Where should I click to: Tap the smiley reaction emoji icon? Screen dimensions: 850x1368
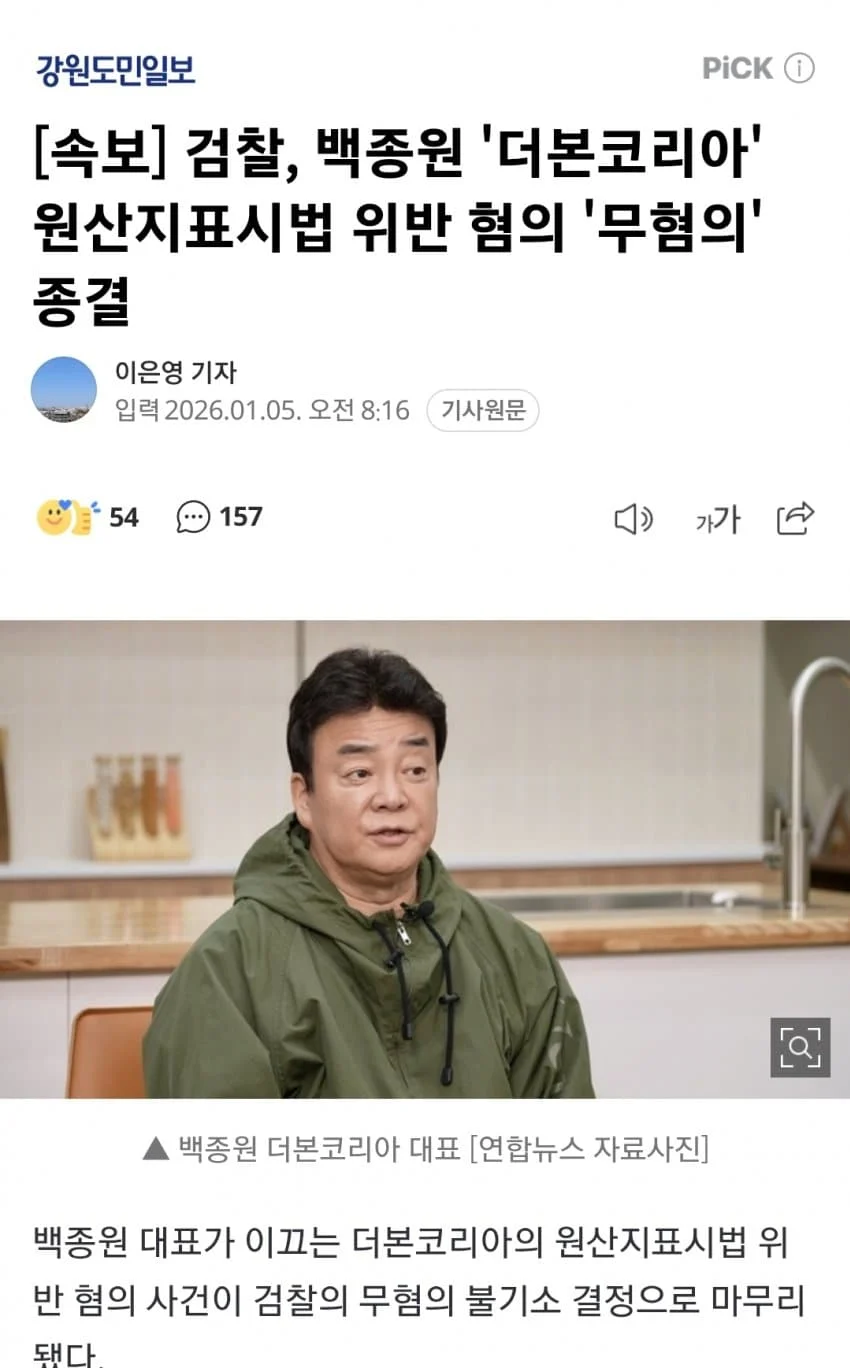(68, 517)
